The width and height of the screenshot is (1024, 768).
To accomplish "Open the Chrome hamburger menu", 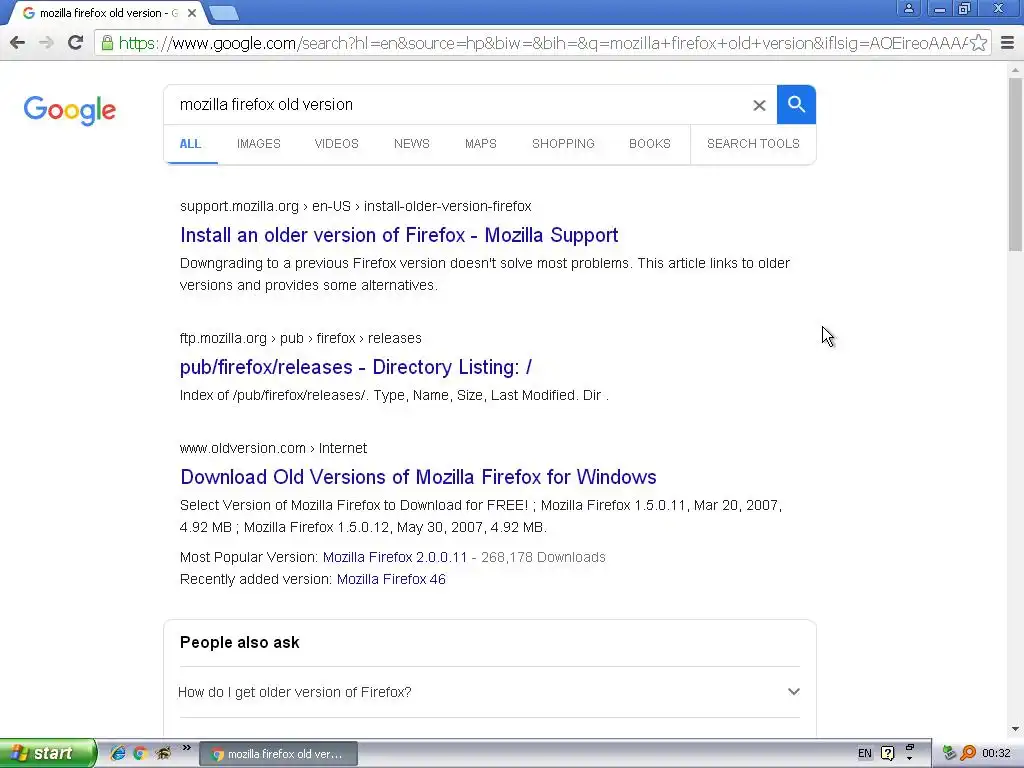I will 1008,43.
